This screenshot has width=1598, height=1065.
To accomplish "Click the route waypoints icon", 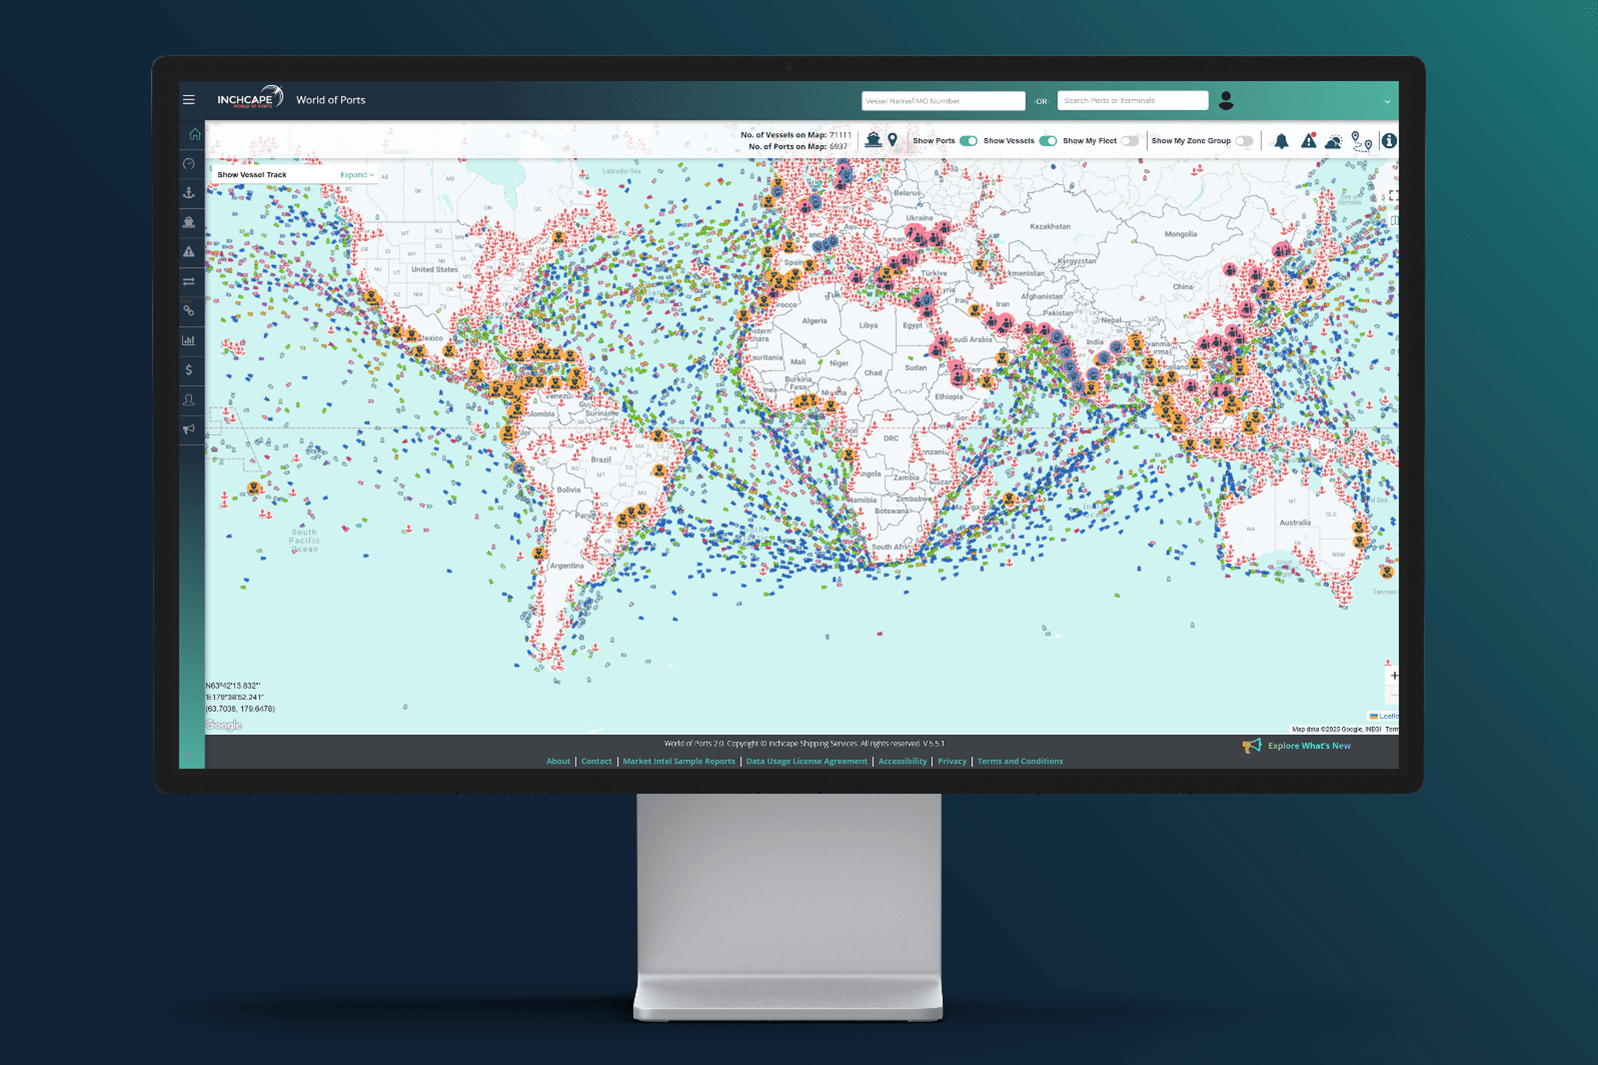I will click(1361, 142).
